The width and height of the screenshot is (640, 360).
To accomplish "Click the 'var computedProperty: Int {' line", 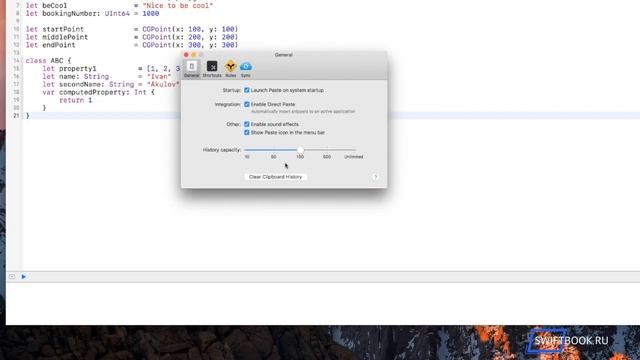I will point(98,92).
